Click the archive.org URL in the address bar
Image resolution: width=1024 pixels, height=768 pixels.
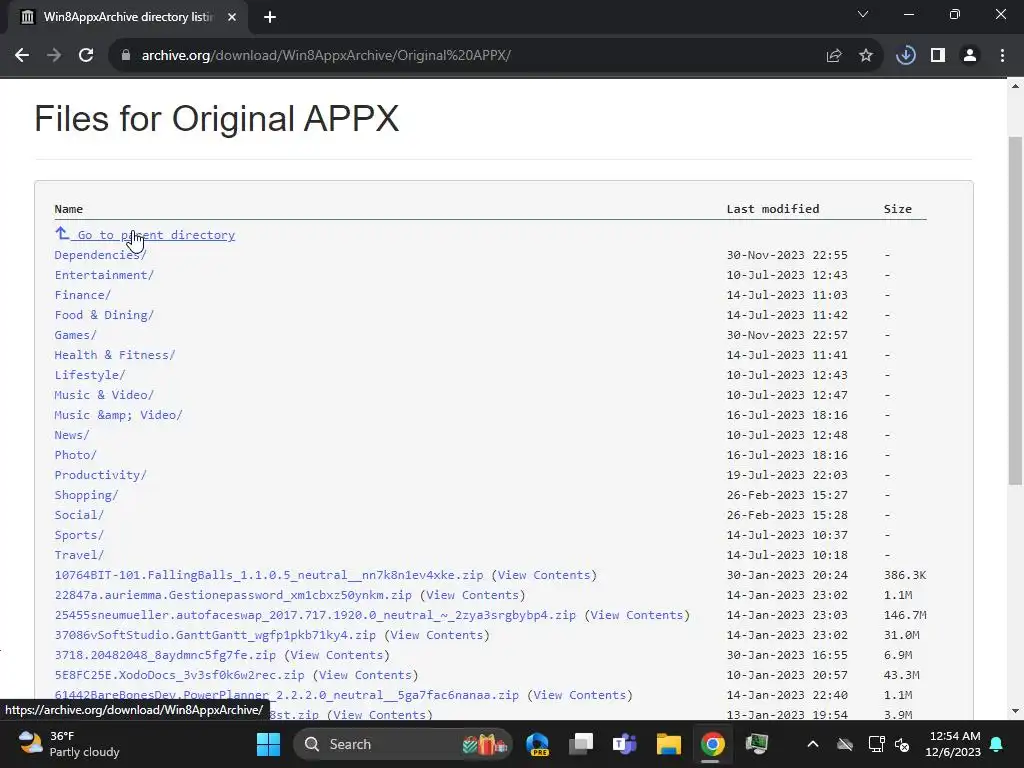[326, 56]
